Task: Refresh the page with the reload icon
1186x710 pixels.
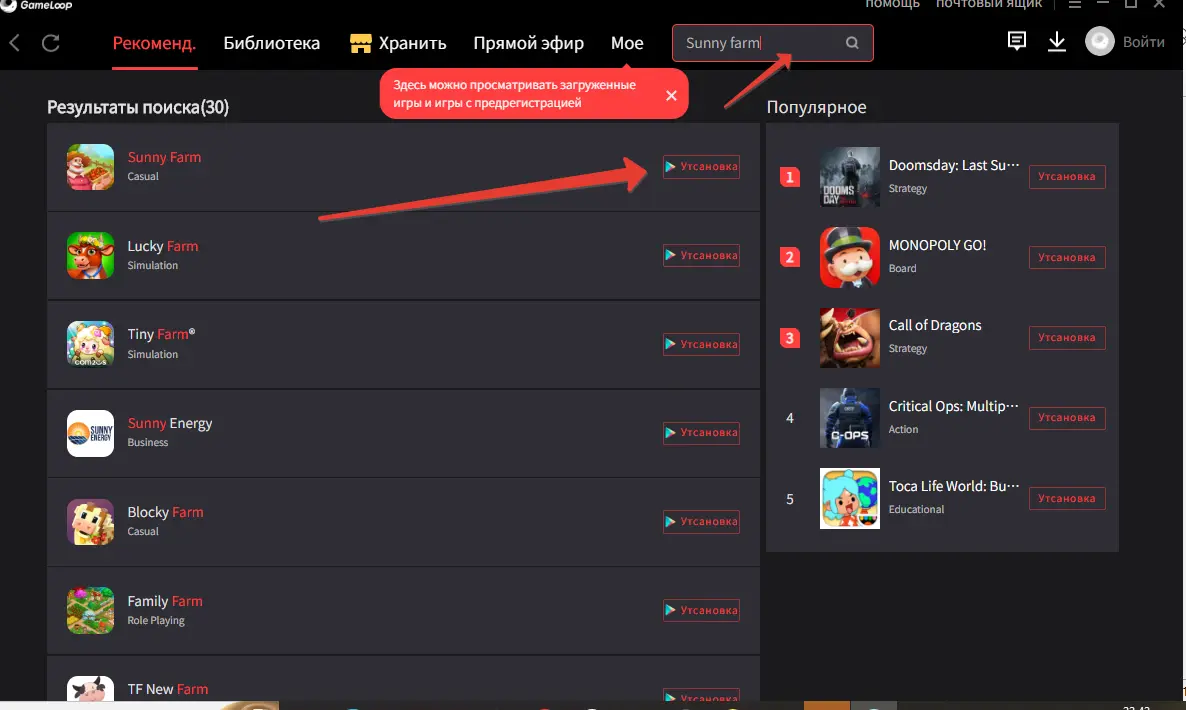Action: point(51,43)
